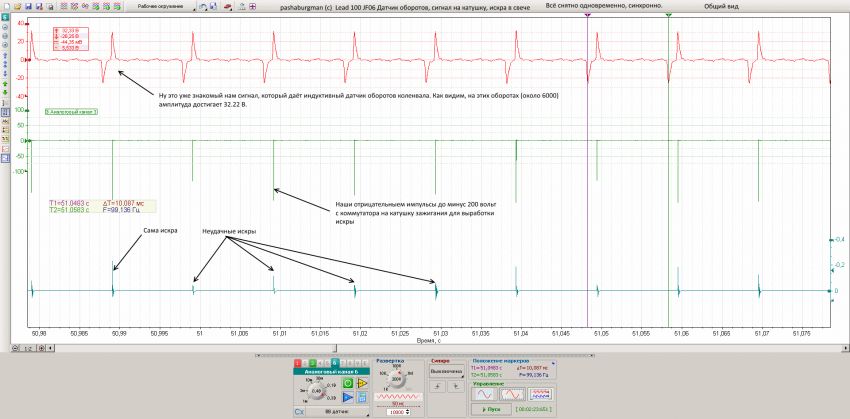
Task: Click the first save diskette icon
Action: pos(27,6)
